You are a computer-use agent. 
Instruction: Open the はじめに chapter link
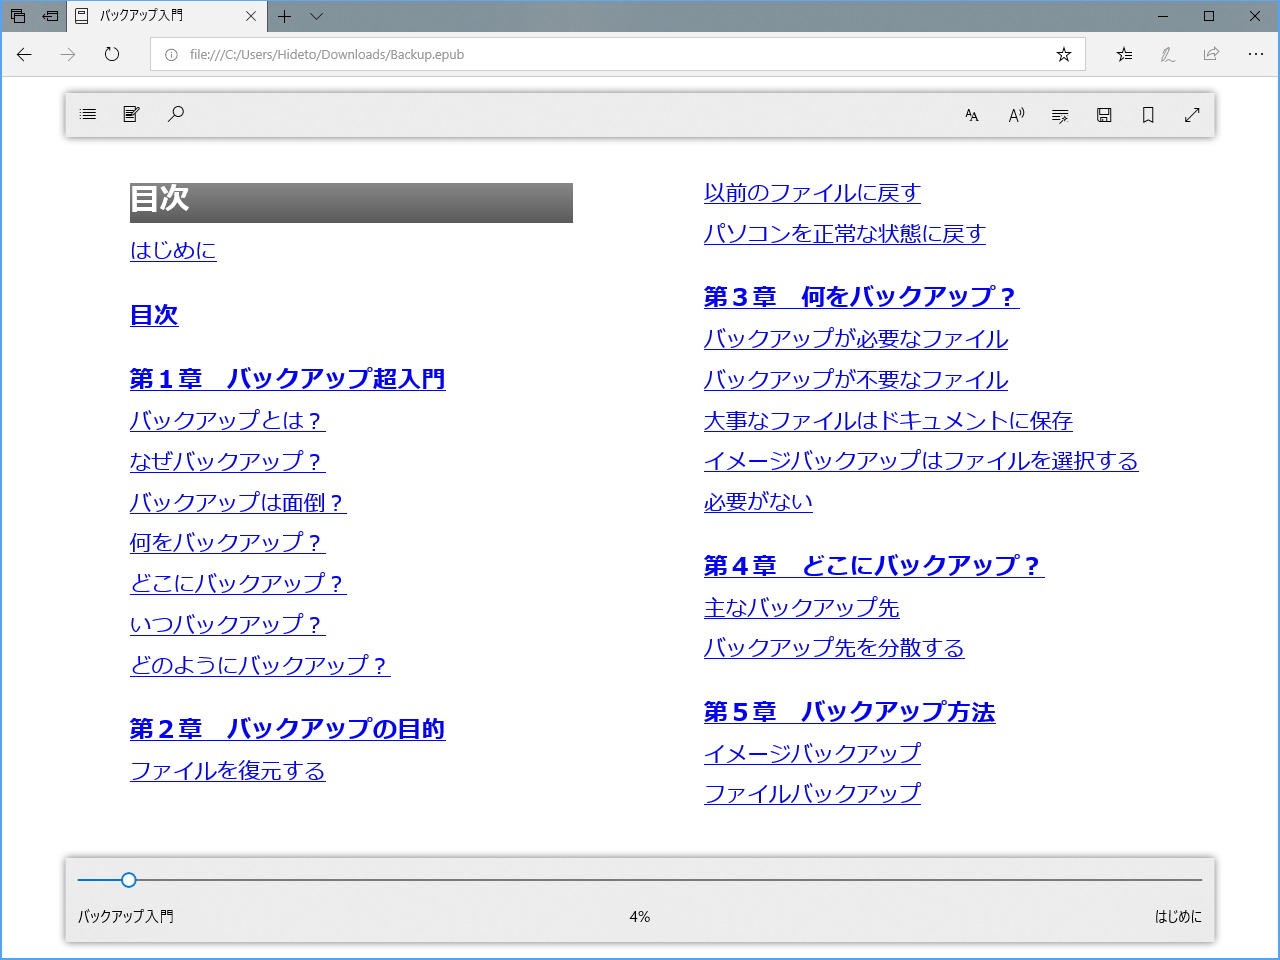(x=173, y=251)
